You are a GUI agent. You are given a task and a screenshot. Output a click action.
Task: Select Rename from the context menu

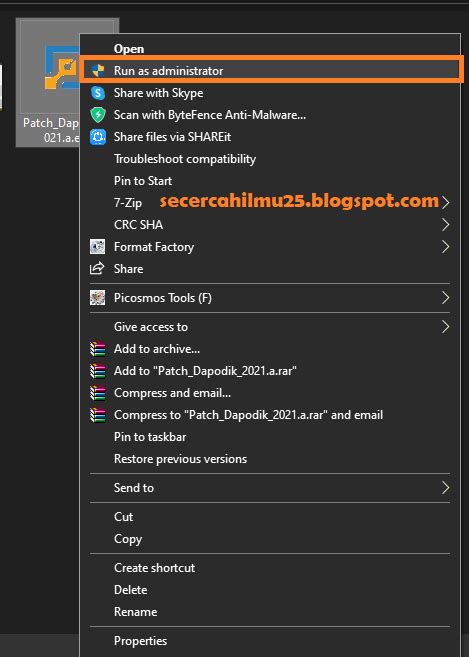click(271, 612)
